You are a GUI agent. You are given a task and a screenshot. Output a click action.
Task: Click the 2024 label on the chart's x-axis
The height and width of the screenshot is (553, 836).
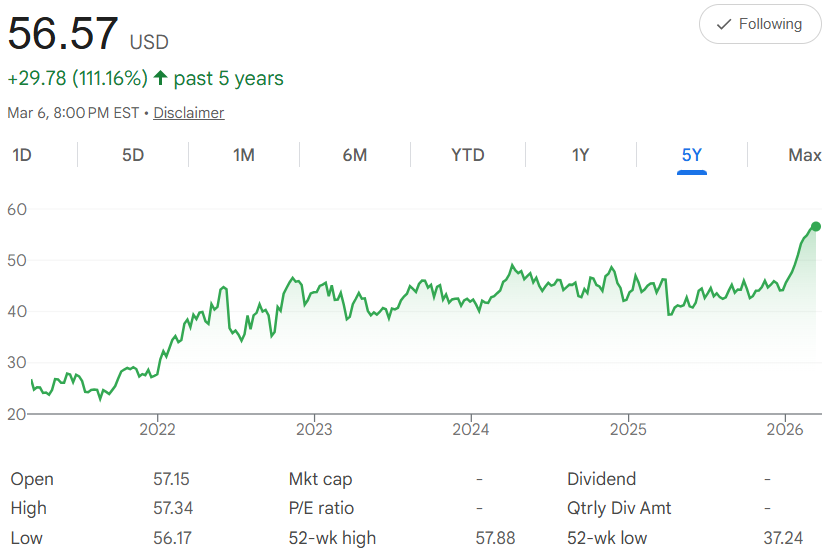click(470, 431)
